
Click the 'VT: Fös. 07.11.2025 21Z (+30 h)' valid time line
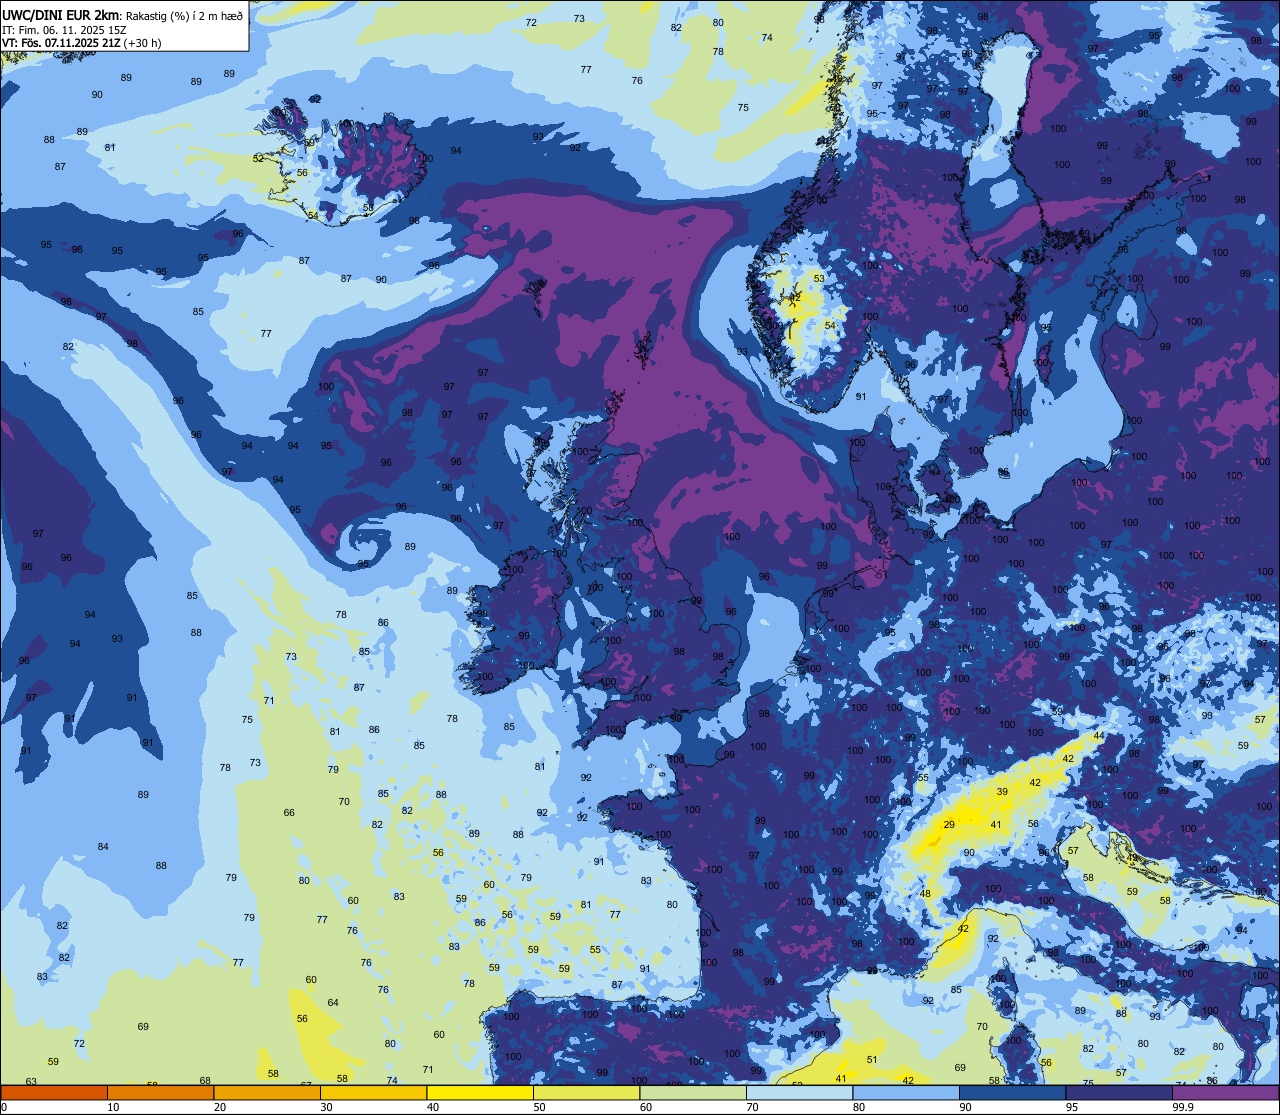[x=82, y=43]
